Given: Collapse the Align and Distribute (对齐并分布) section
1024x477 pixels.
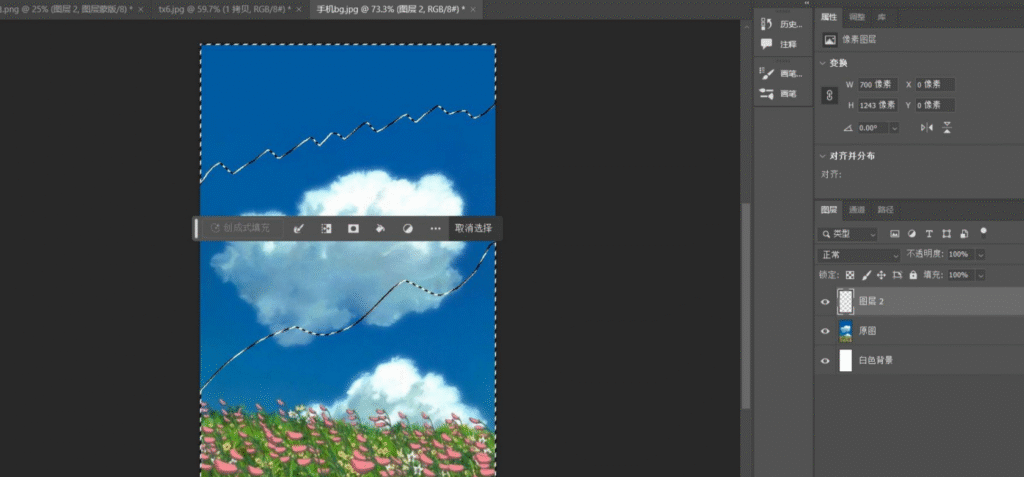Looking at the screenshot, I should pos(823,156).
